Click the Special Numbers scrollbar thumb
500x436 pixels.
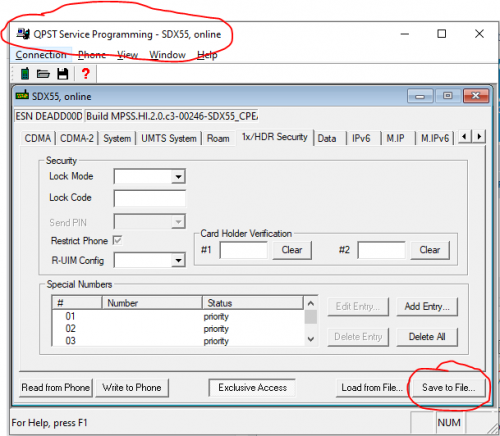pyautogui.click(x=311, y=317)
